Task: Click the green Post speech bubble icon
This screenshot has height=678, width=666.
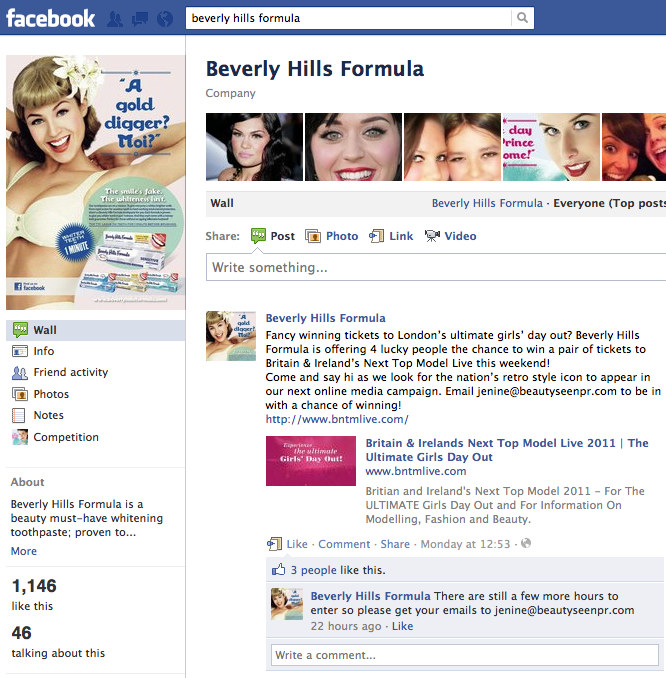Action: [259, 236]
